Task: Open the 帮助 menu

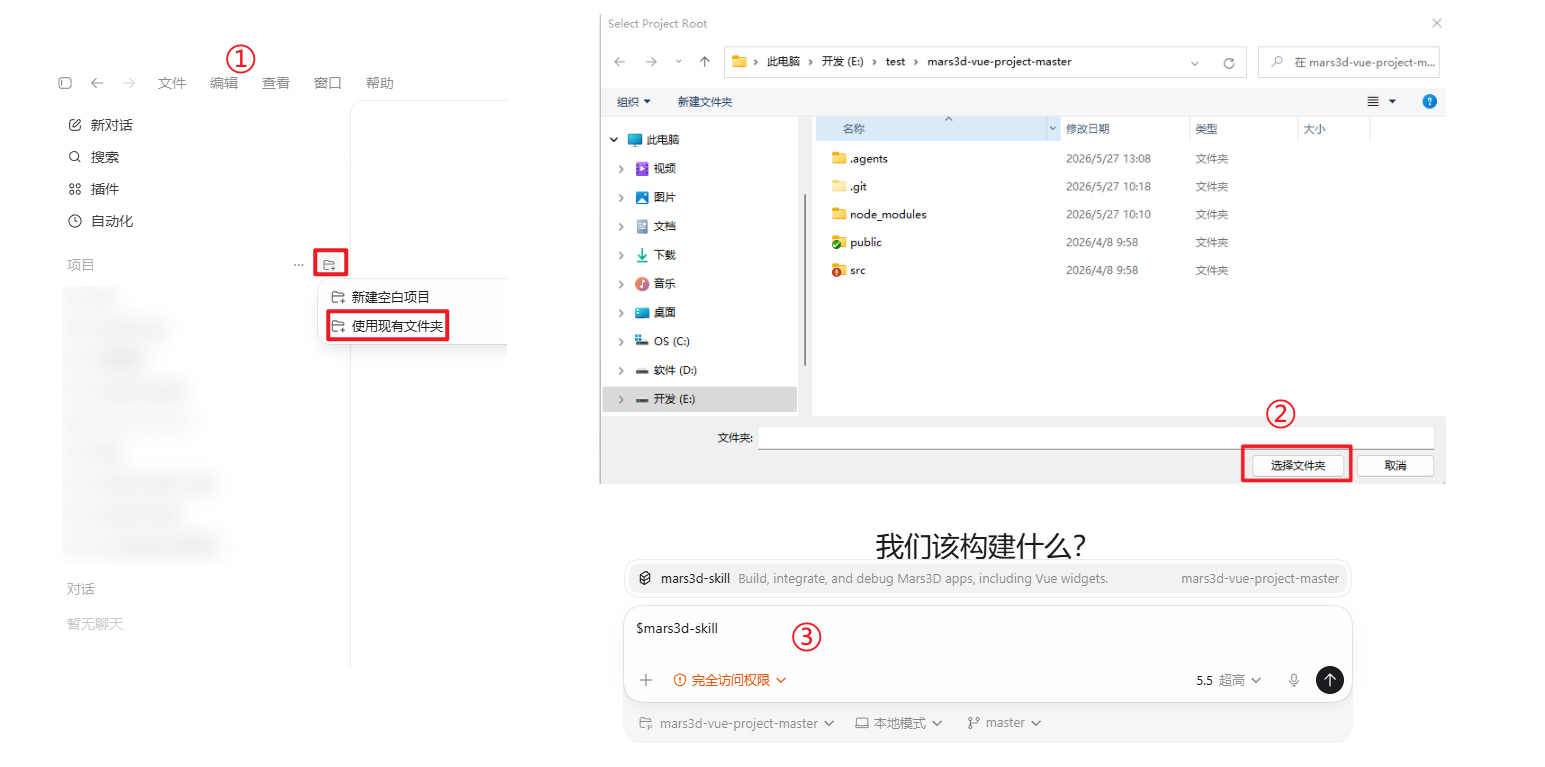Action: (380, 83)
